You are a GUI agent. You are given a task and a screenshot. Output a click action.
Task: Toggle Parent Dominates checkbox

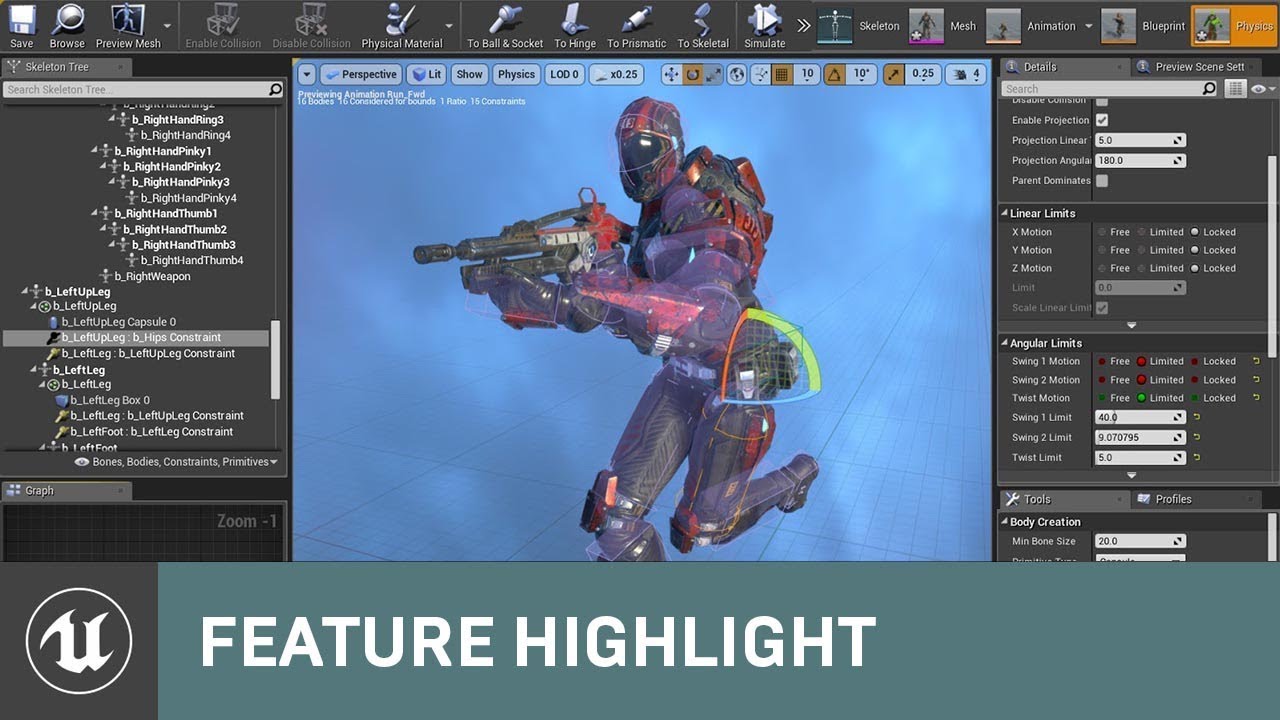(1102, 181)
